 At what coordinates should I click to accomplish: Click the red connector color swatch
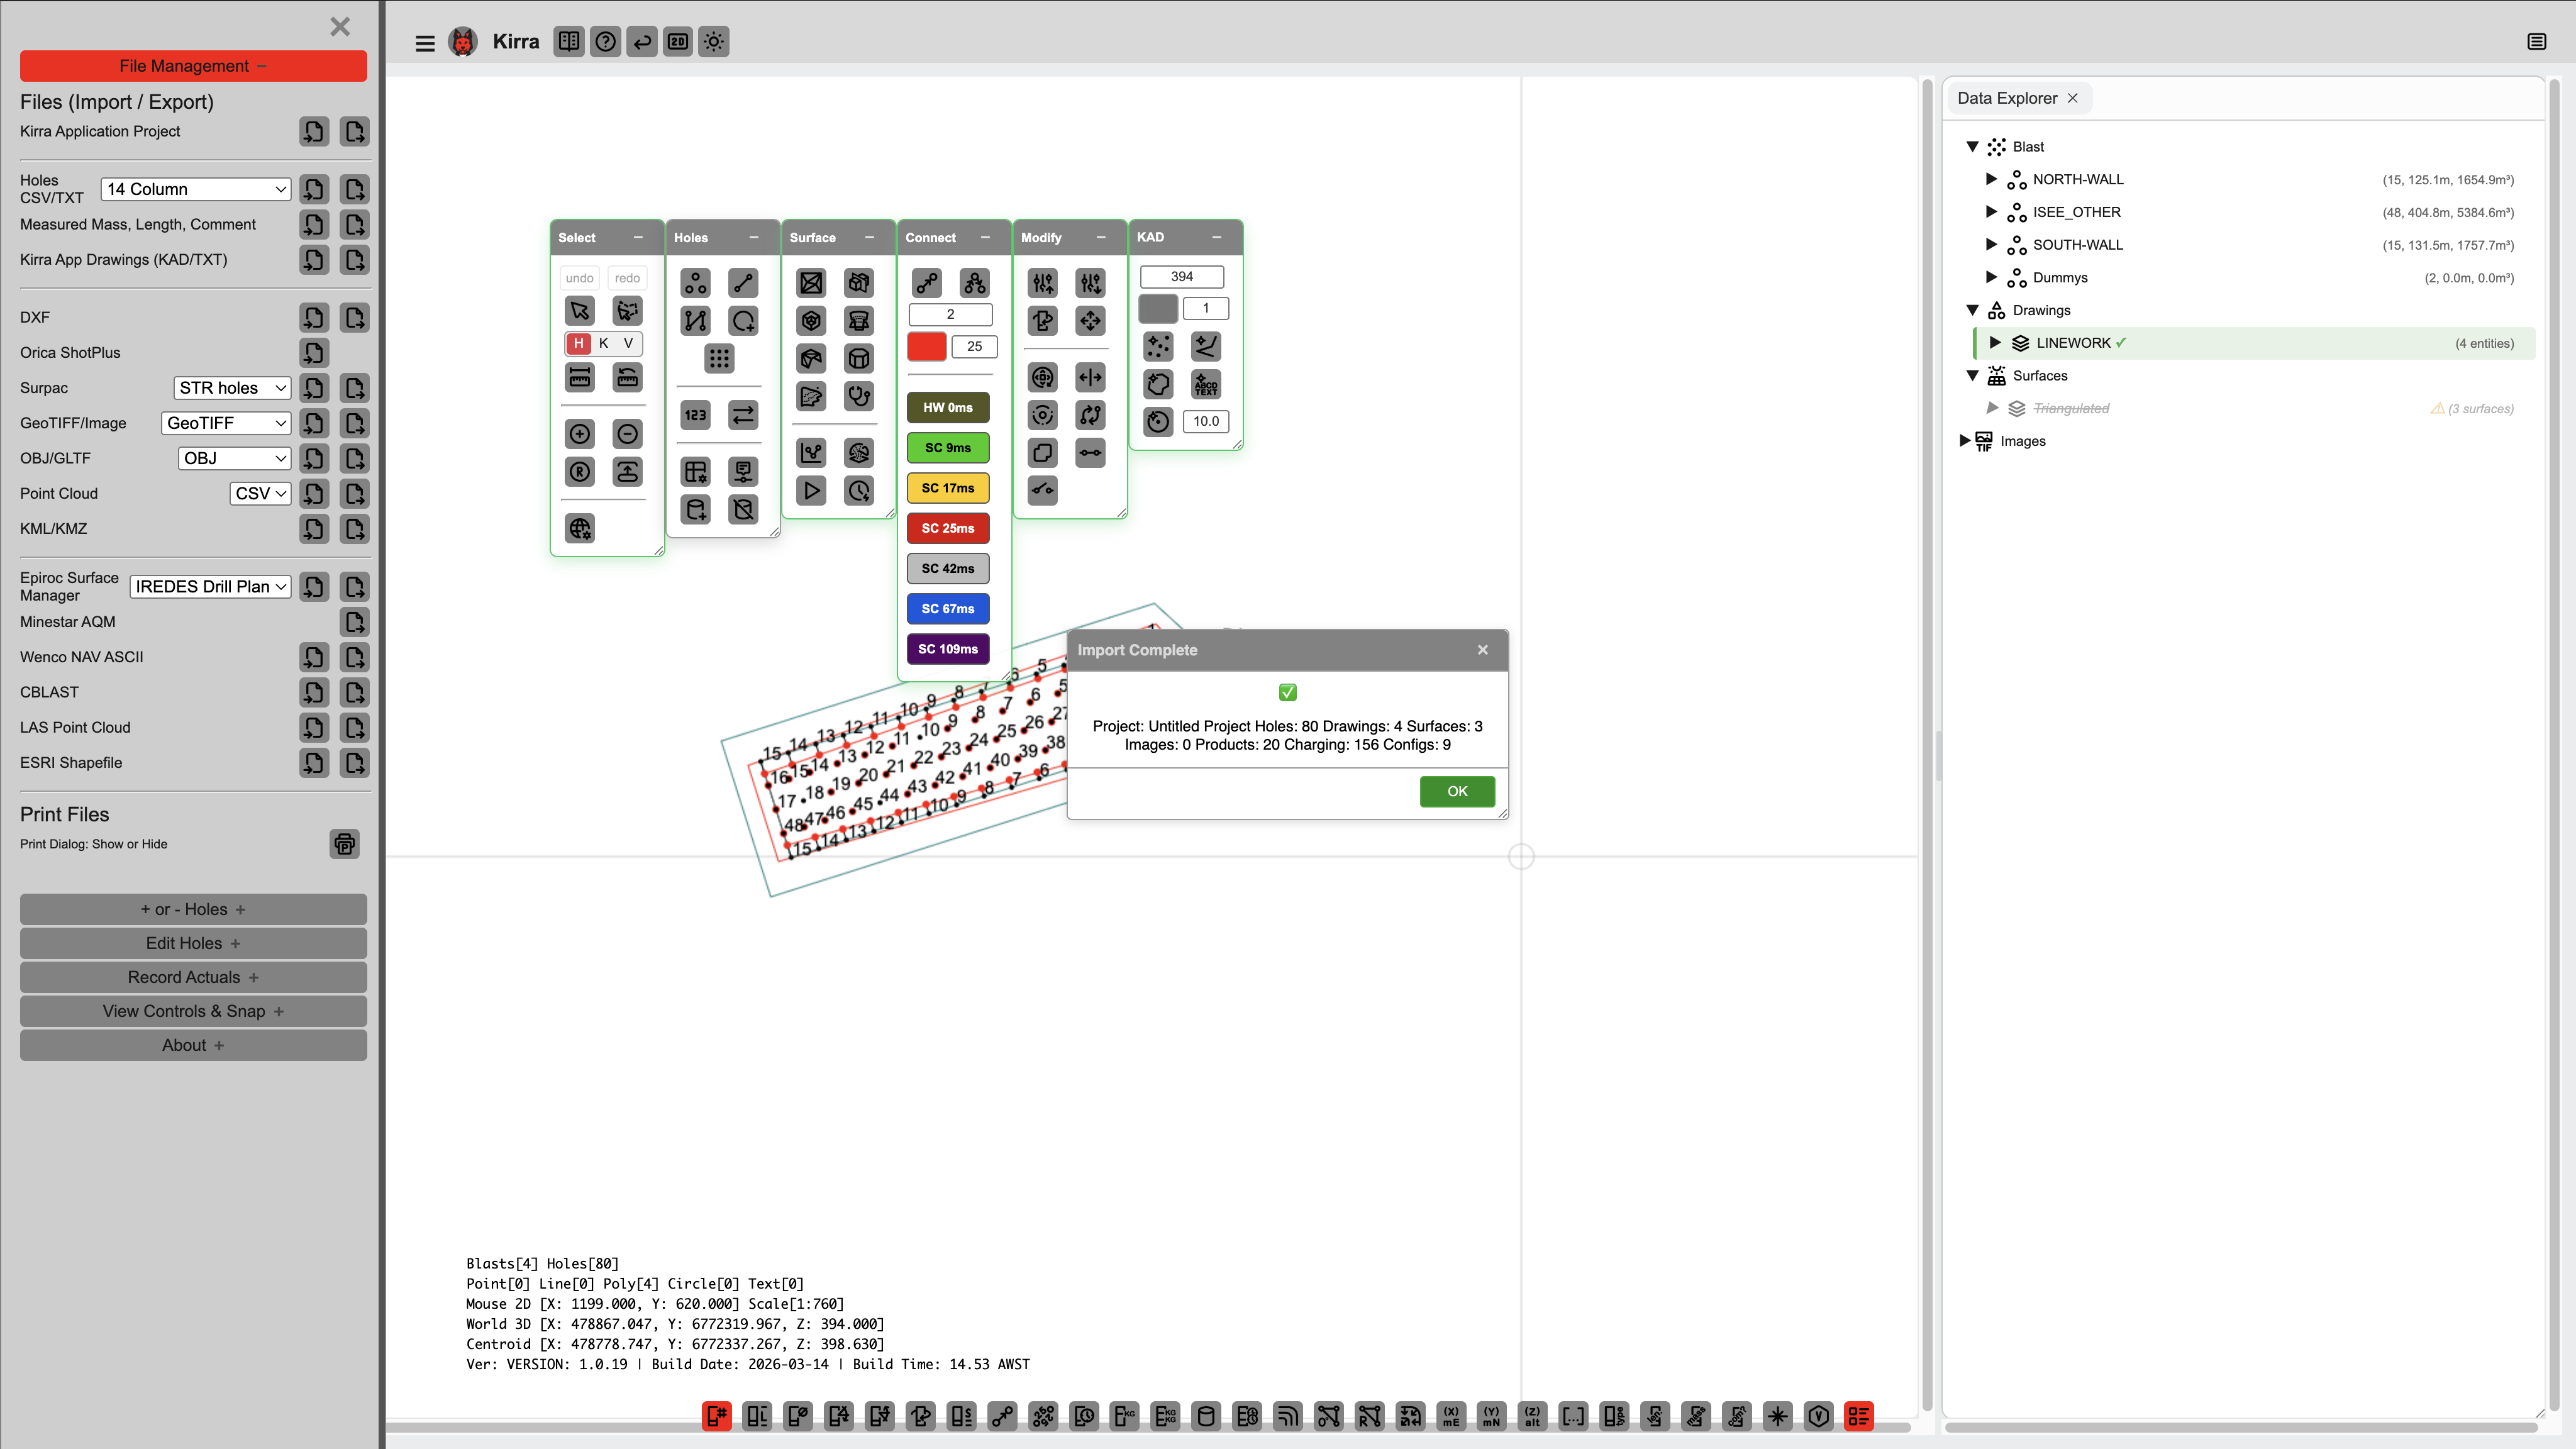tap(926, 346)
